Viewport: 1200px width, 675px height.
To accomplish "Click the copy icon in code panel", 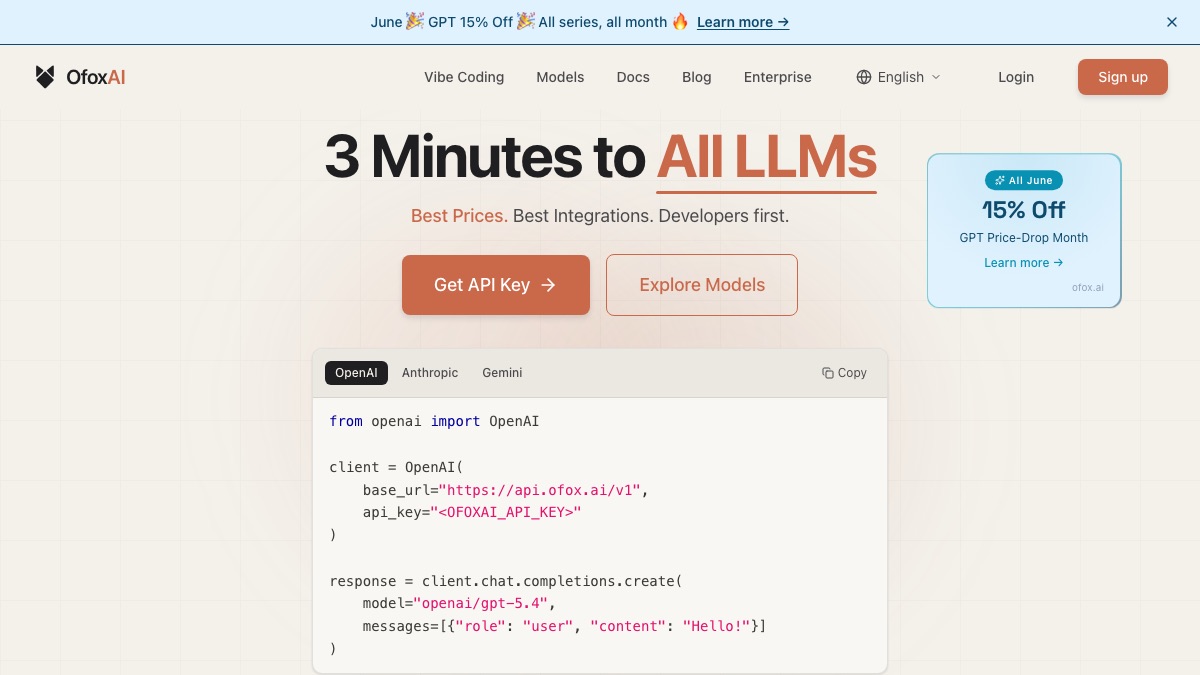I will tap(828, 373).
